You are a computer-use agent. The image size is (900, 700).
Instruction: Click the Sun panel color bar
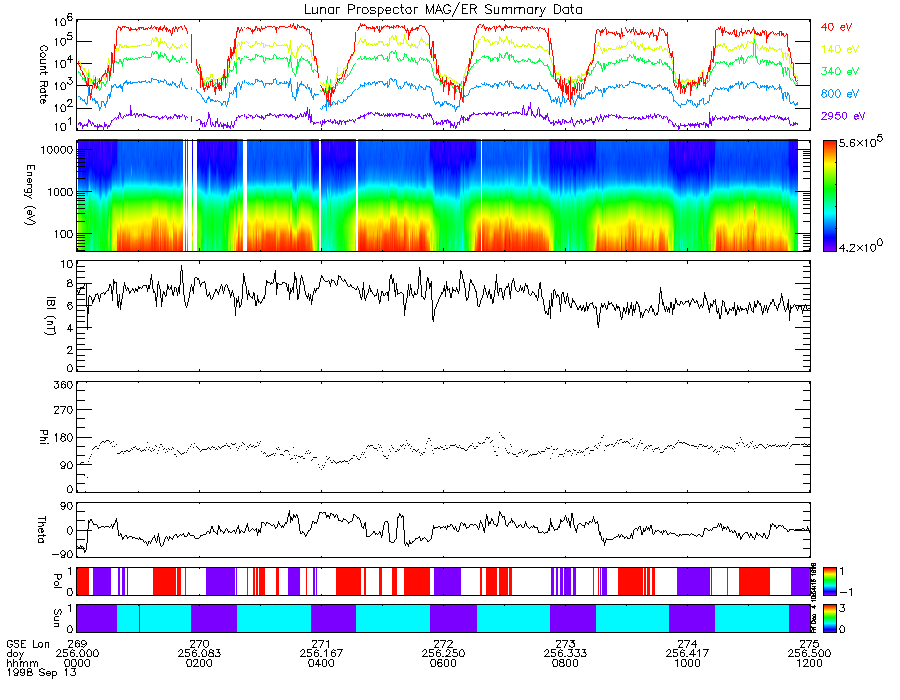point(829,619)
